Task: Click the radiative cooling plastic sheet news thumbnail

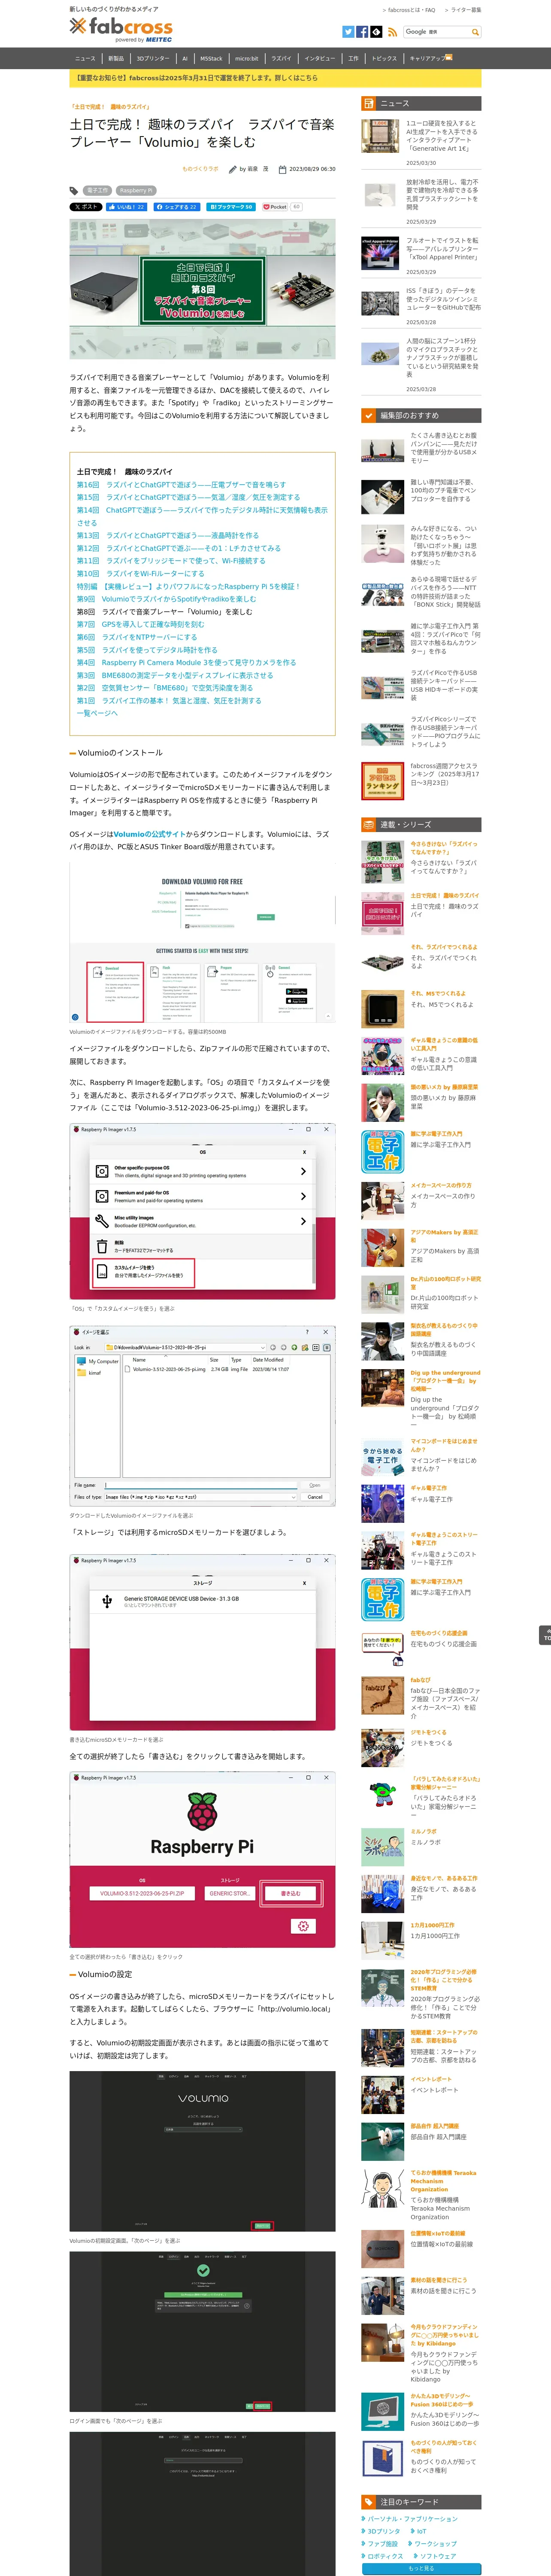Action: coord(381,195)
